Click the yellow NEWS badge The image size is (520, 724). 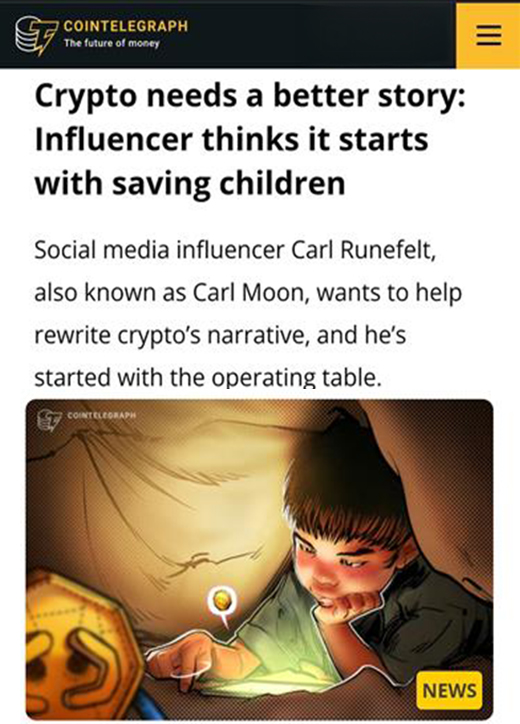[449, 690]
